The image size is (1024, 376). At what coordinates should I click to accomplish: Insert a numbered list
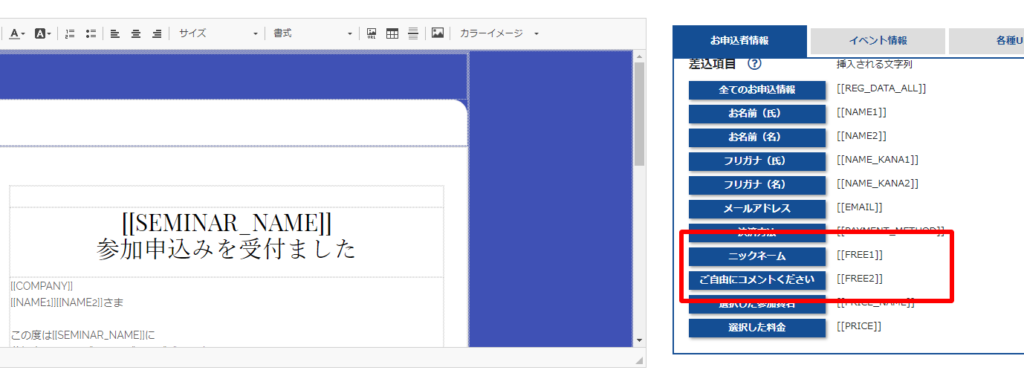click(71, 33)
